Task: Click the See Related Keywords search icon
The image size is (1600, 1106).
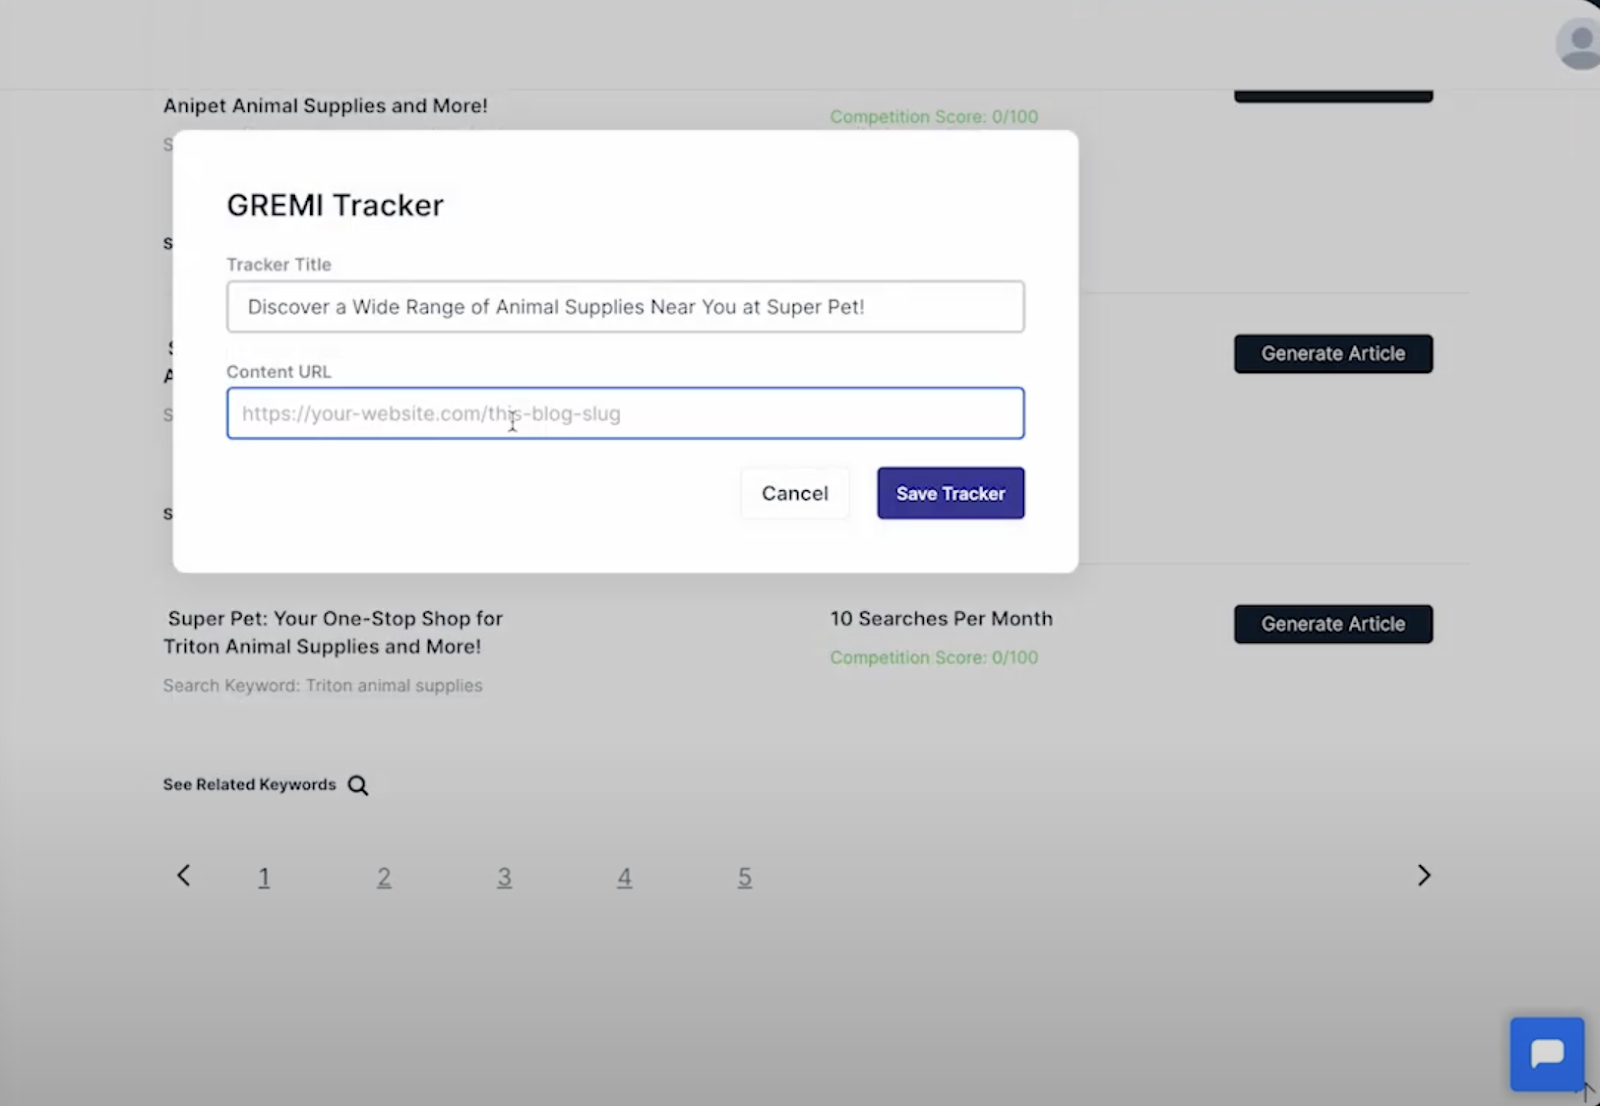Action: (358, 785)
